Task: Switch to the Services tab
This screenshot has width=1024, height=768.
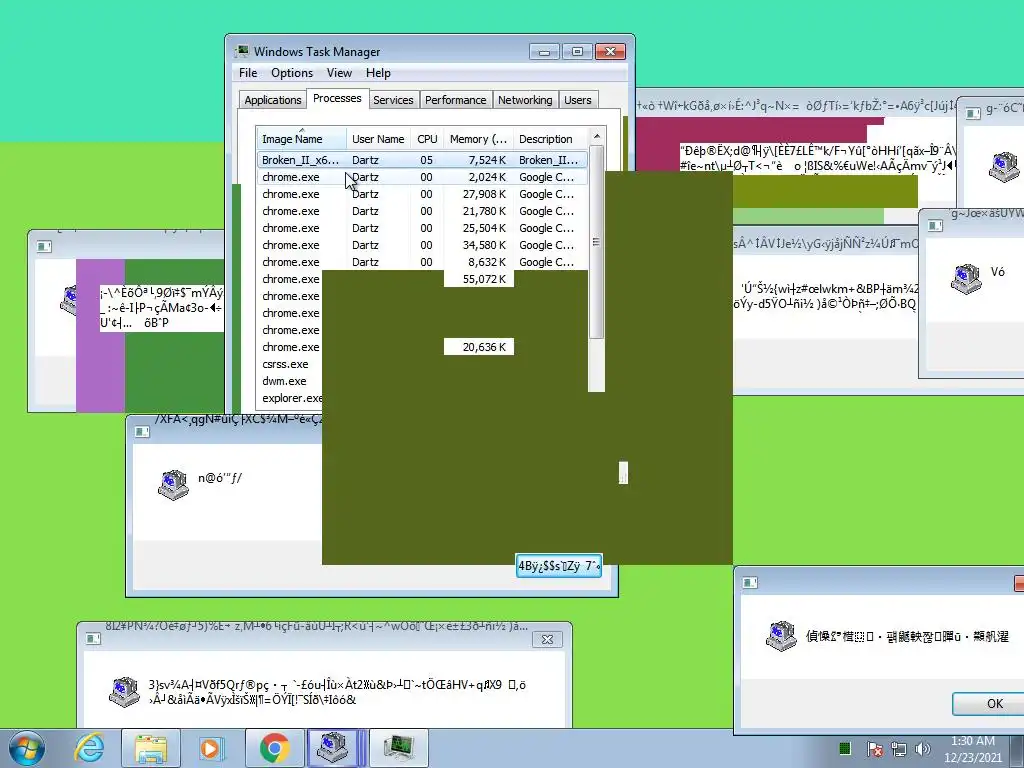Action: point(393,100)
